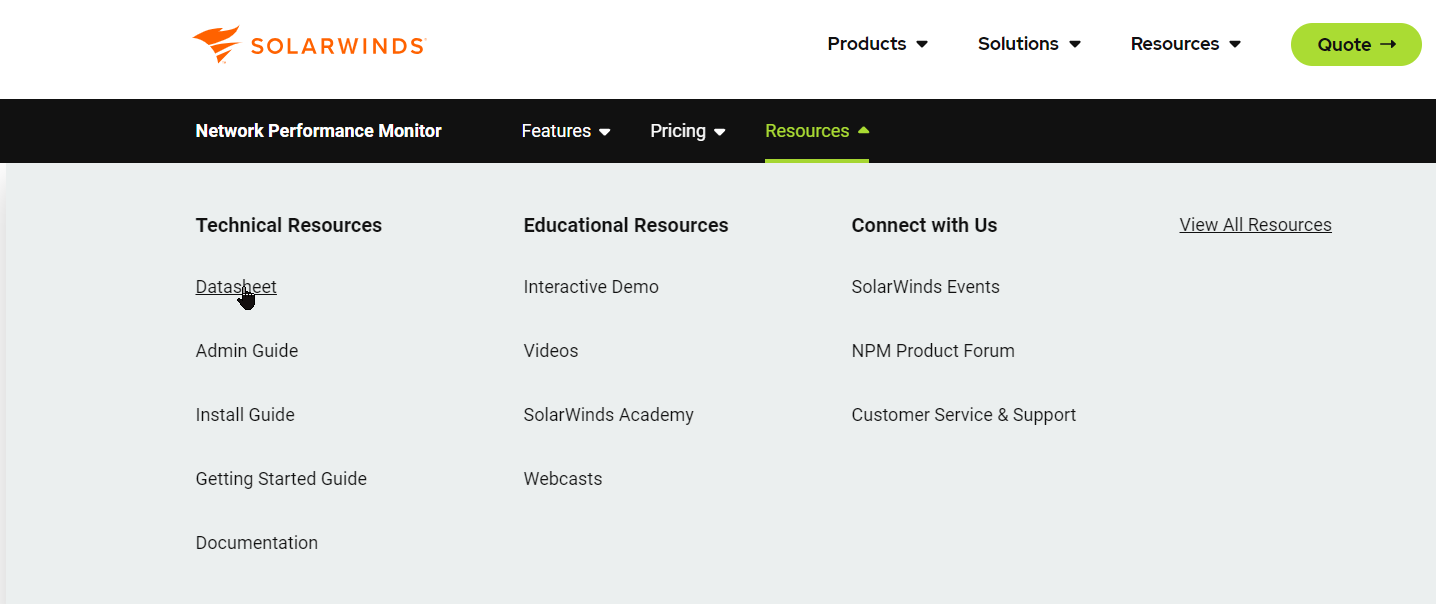Open the Documentation link
The width and height of the screenshot is (1436, 604).
(257, 543)
